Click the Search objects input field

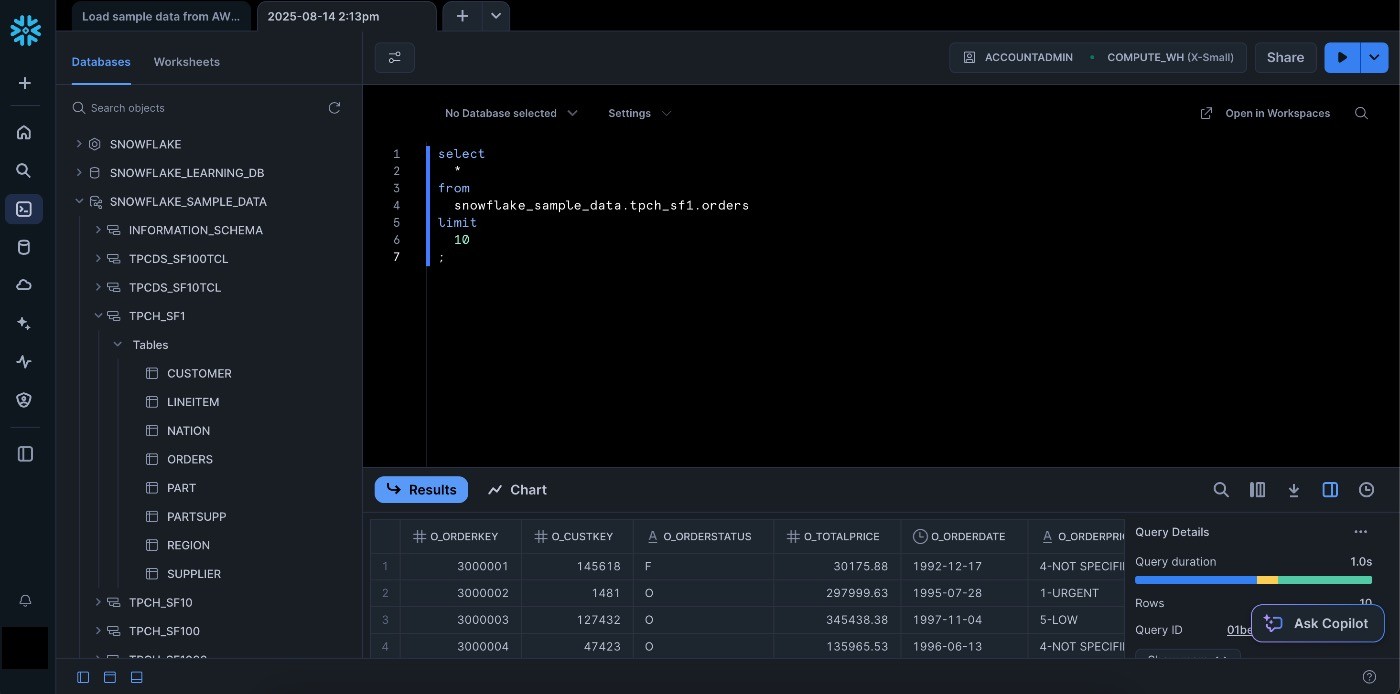pos(196,108)
